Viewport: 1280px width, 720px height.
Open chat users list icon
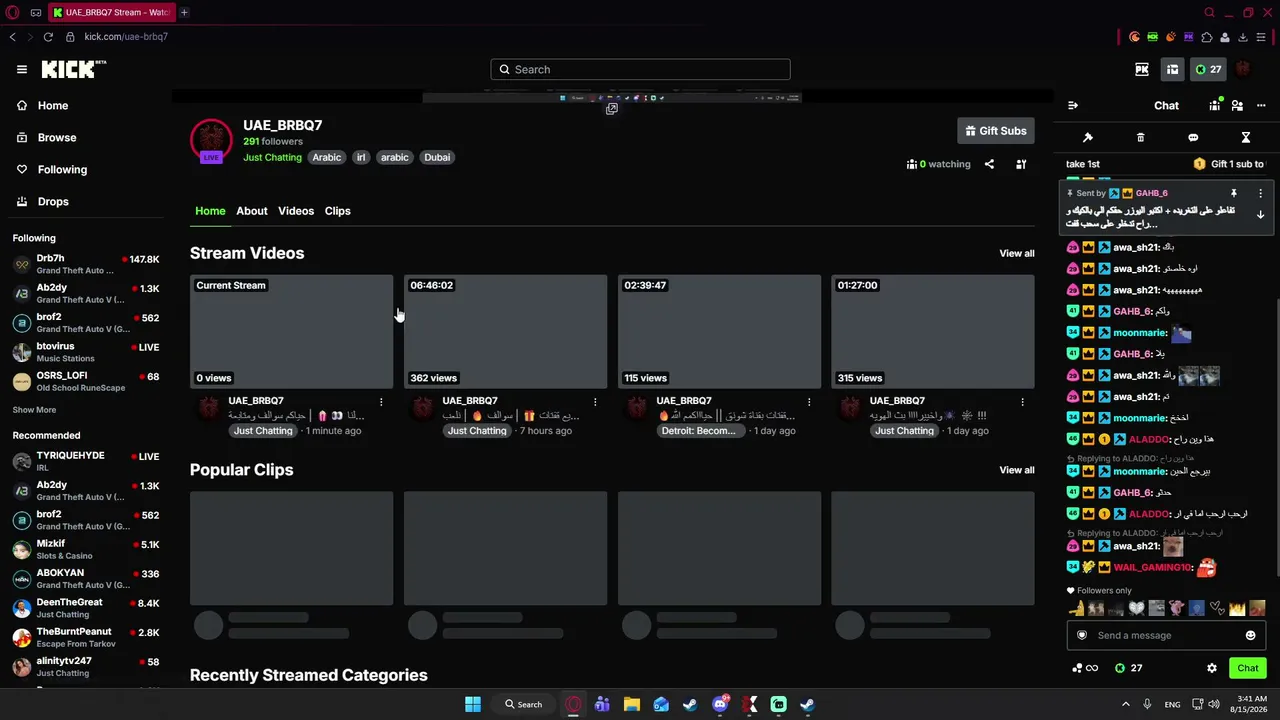pos(1237,105)
